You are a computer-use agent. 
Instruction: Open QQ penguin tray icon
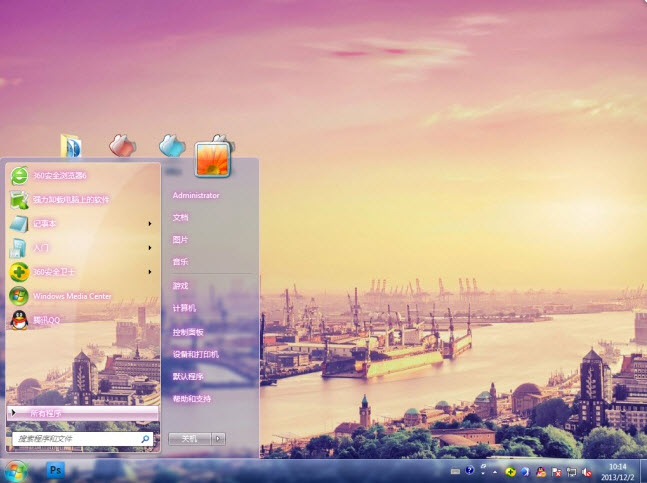click(x=541, y=472)
